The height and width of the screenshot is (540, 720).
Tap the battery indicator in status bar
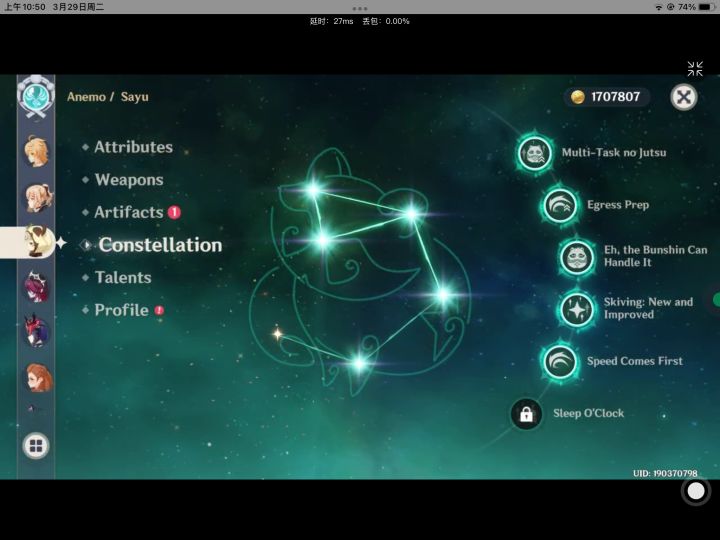707,7
